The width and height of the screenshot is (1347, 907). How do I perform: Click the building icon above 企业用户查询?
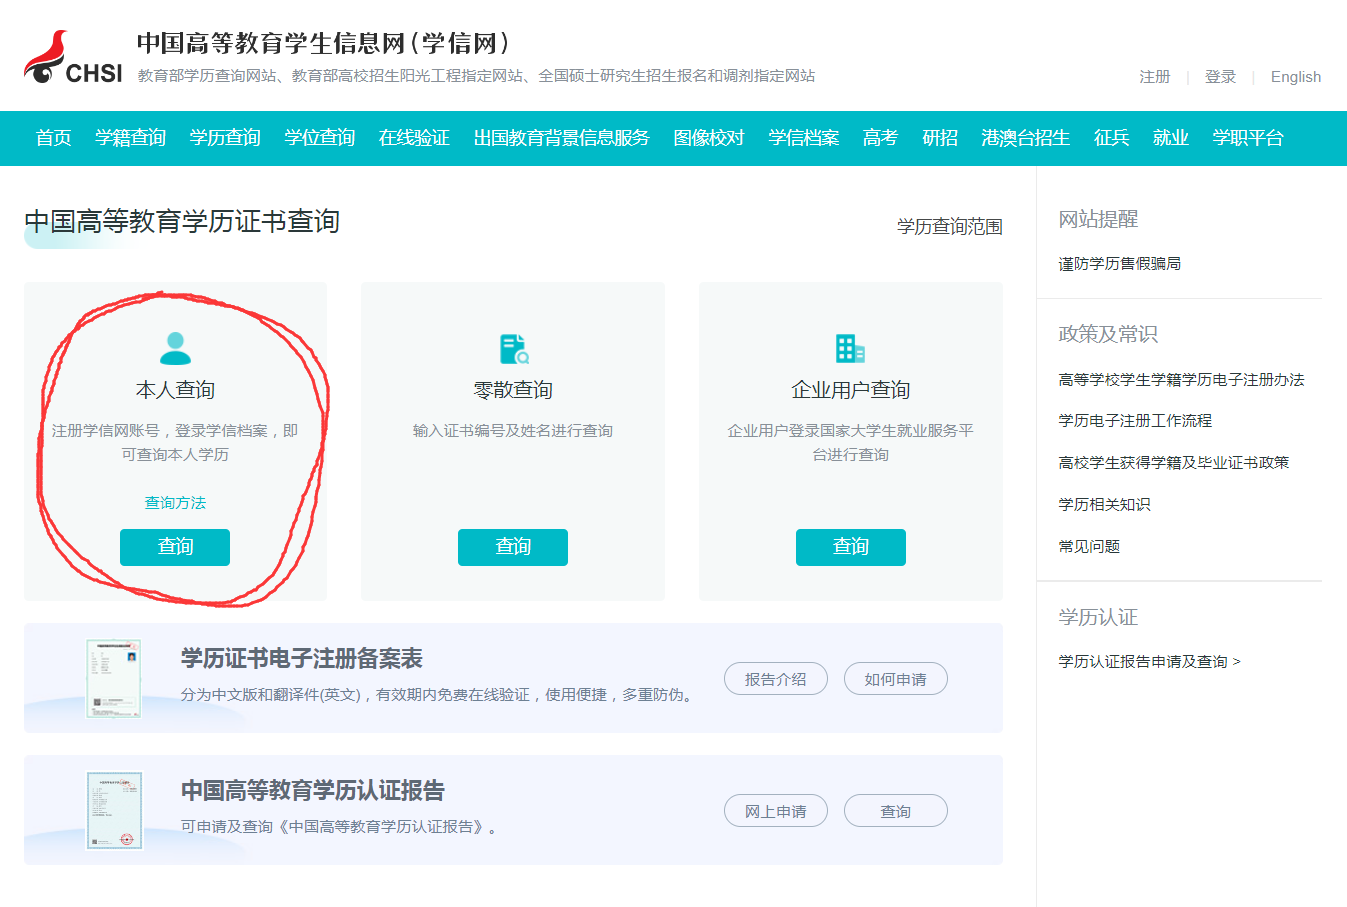(x=850, y=348)
